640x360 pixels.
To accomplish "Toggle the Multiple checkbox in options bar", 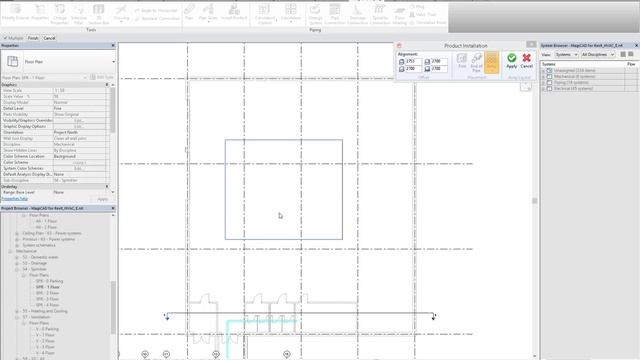I will tap(6, 38).
